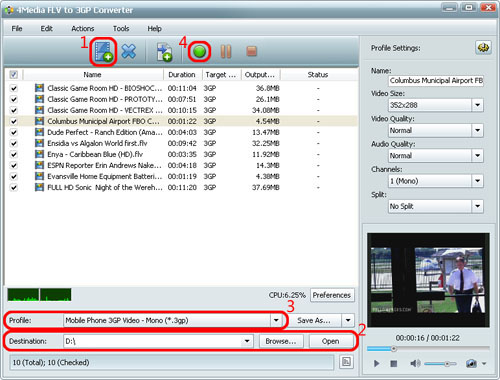Image resolution: width=500 pixels, height=380 pixels.
Task: Click the CPU usage graph
Action: point(39,295)
